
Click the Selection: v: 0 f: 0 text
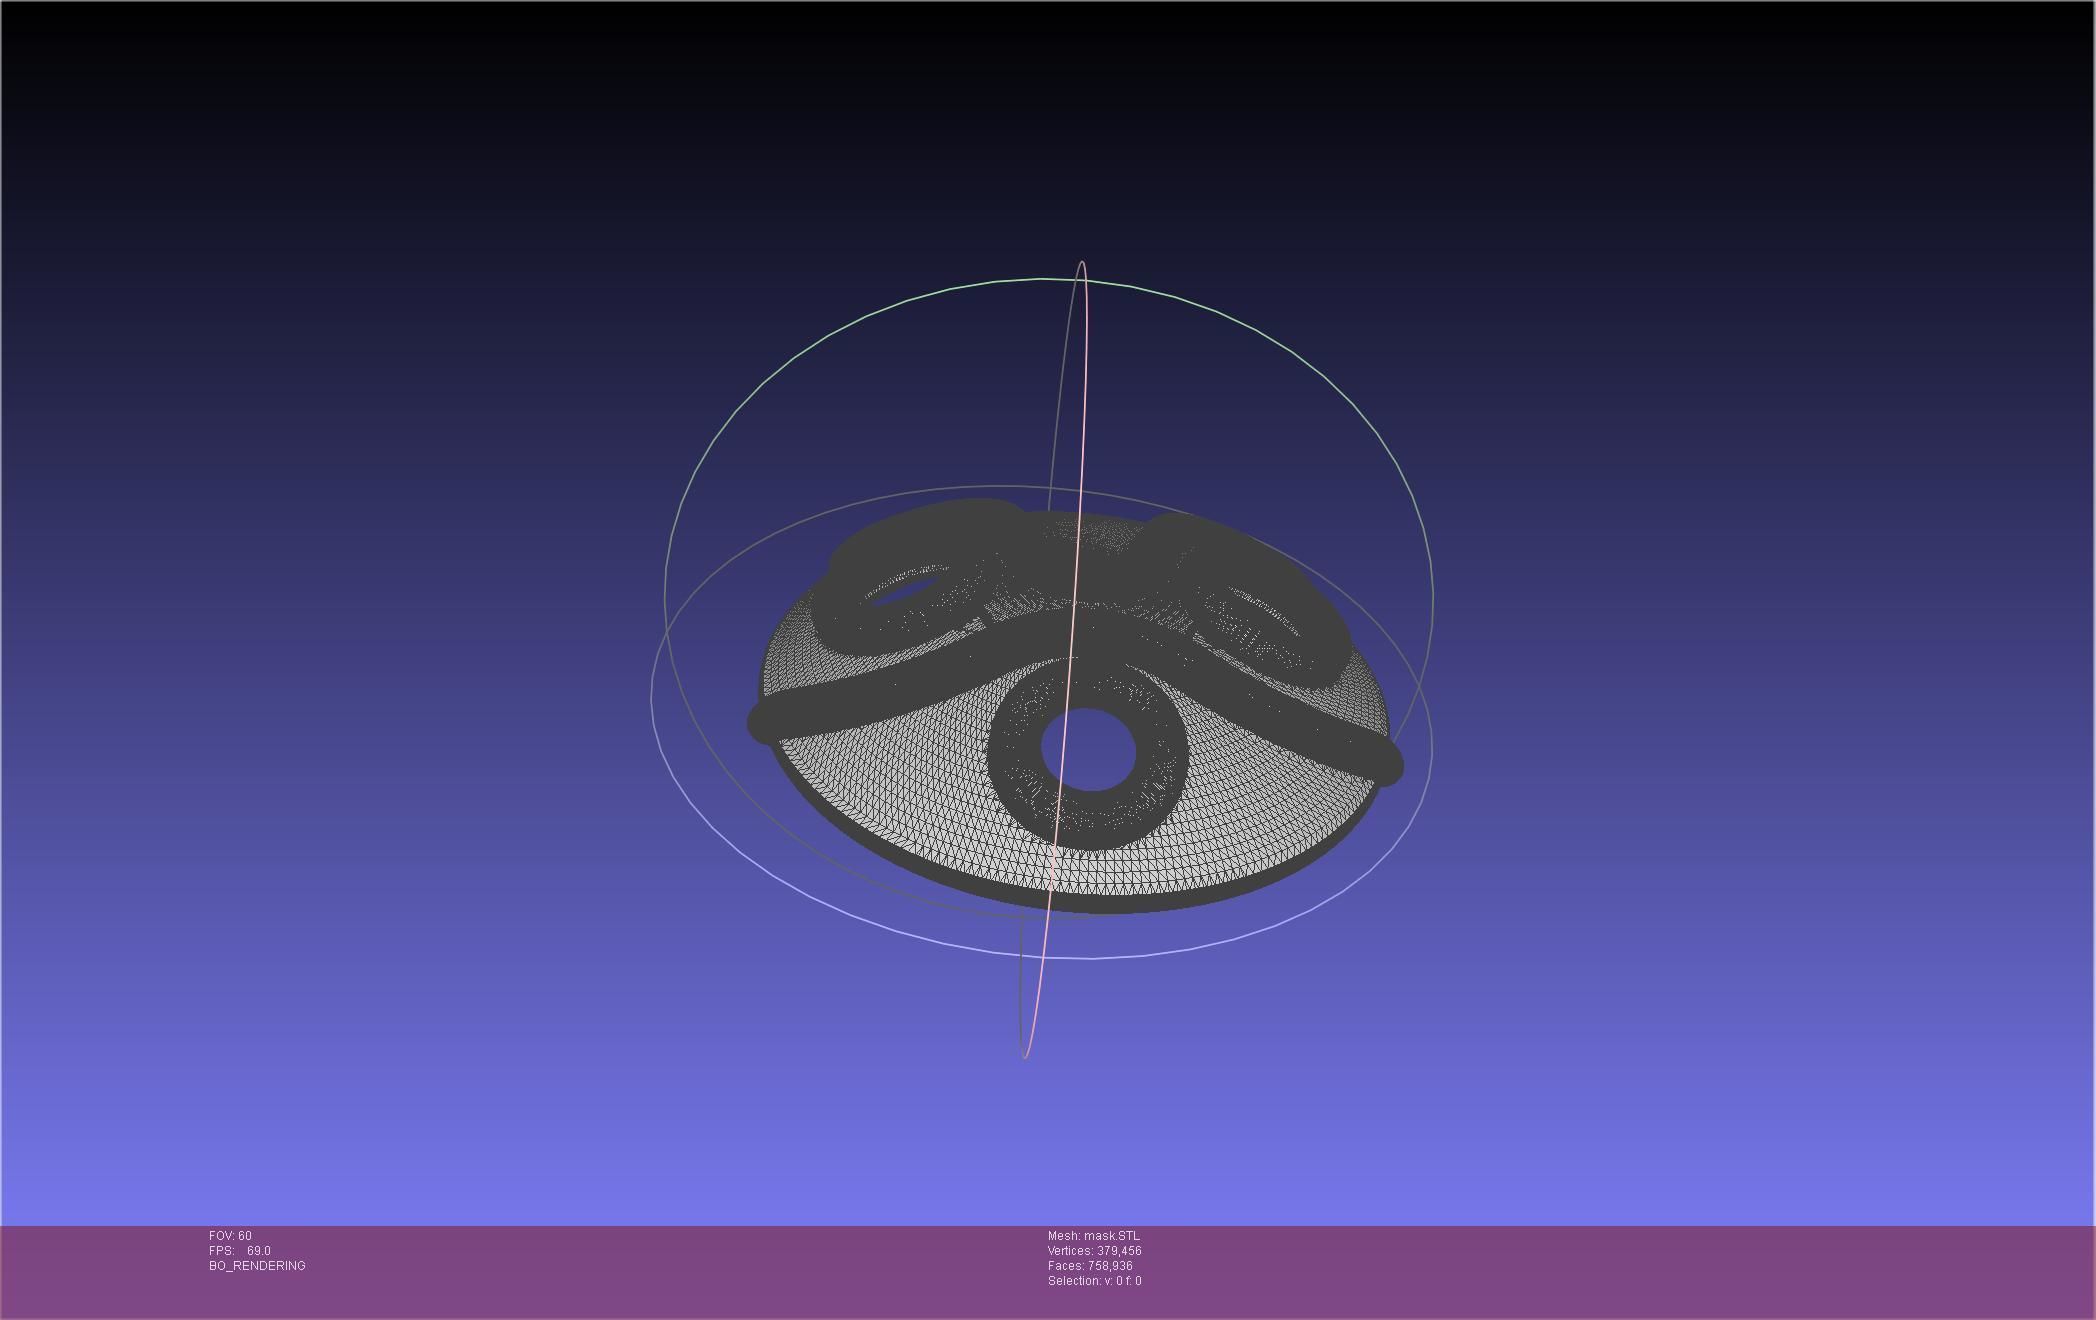(1094, 1281)
